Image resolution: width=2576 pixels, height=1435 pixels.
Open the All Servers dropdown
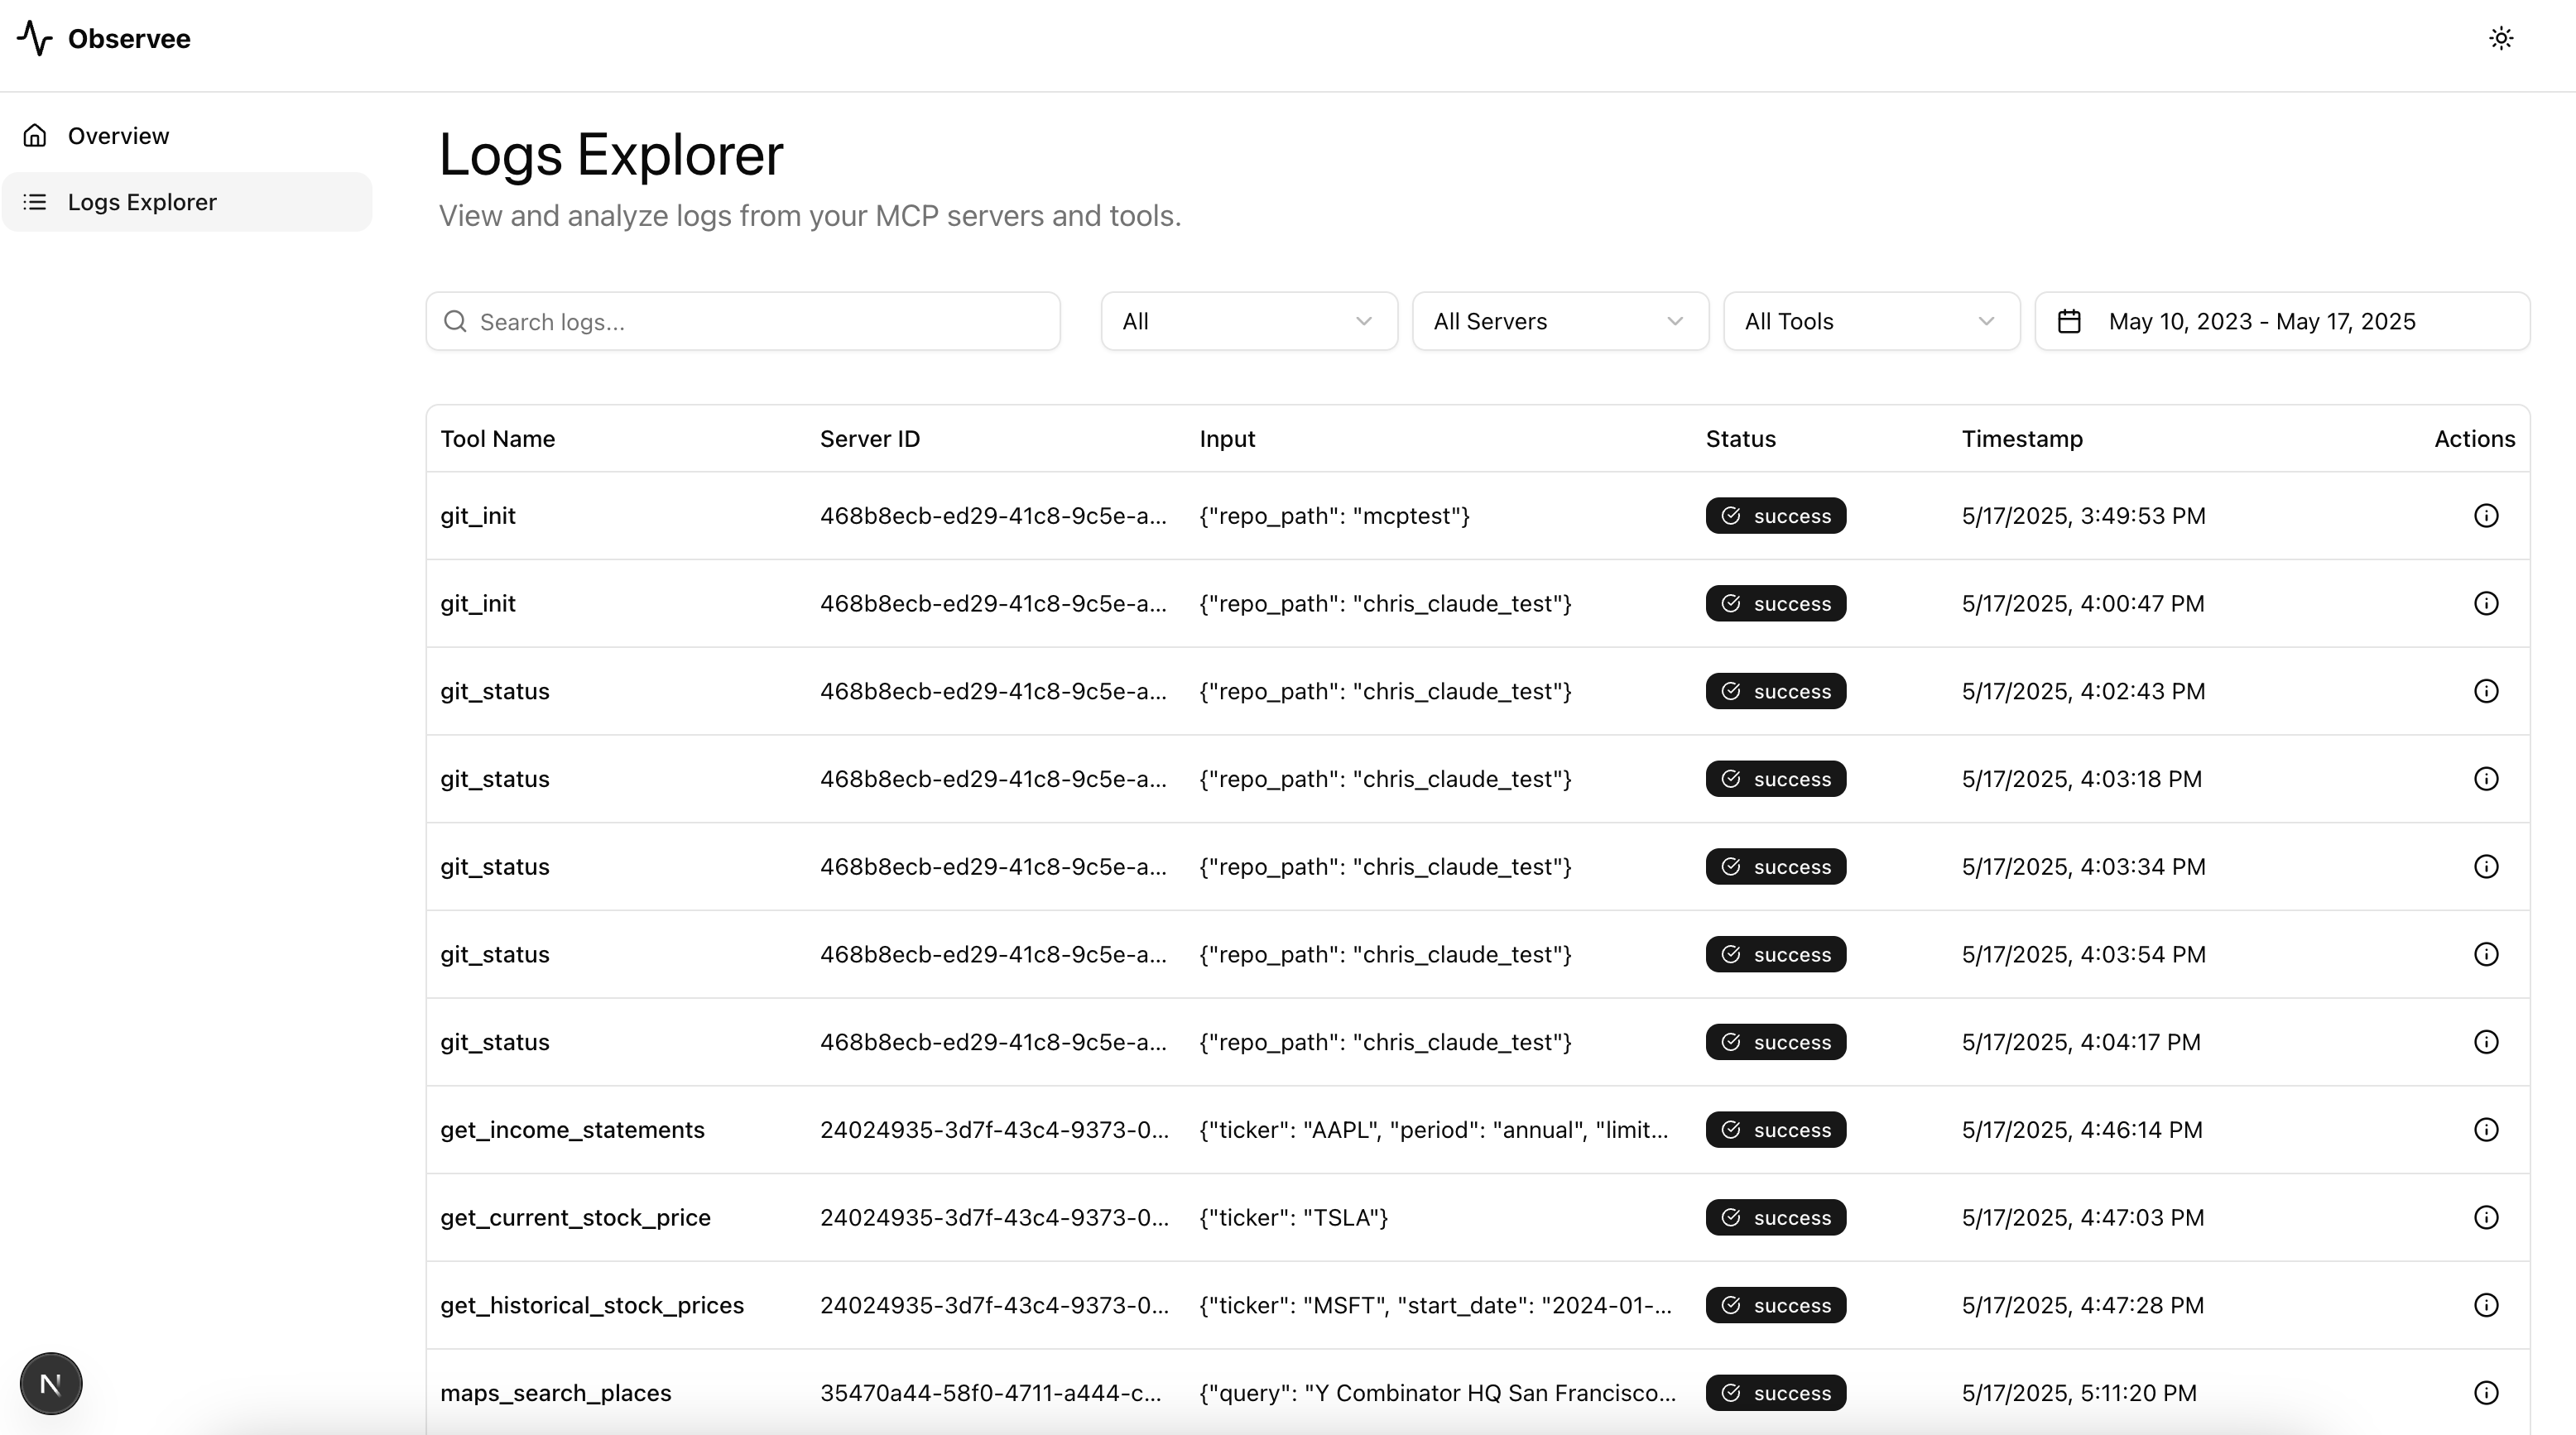[x=1559, y=321]
